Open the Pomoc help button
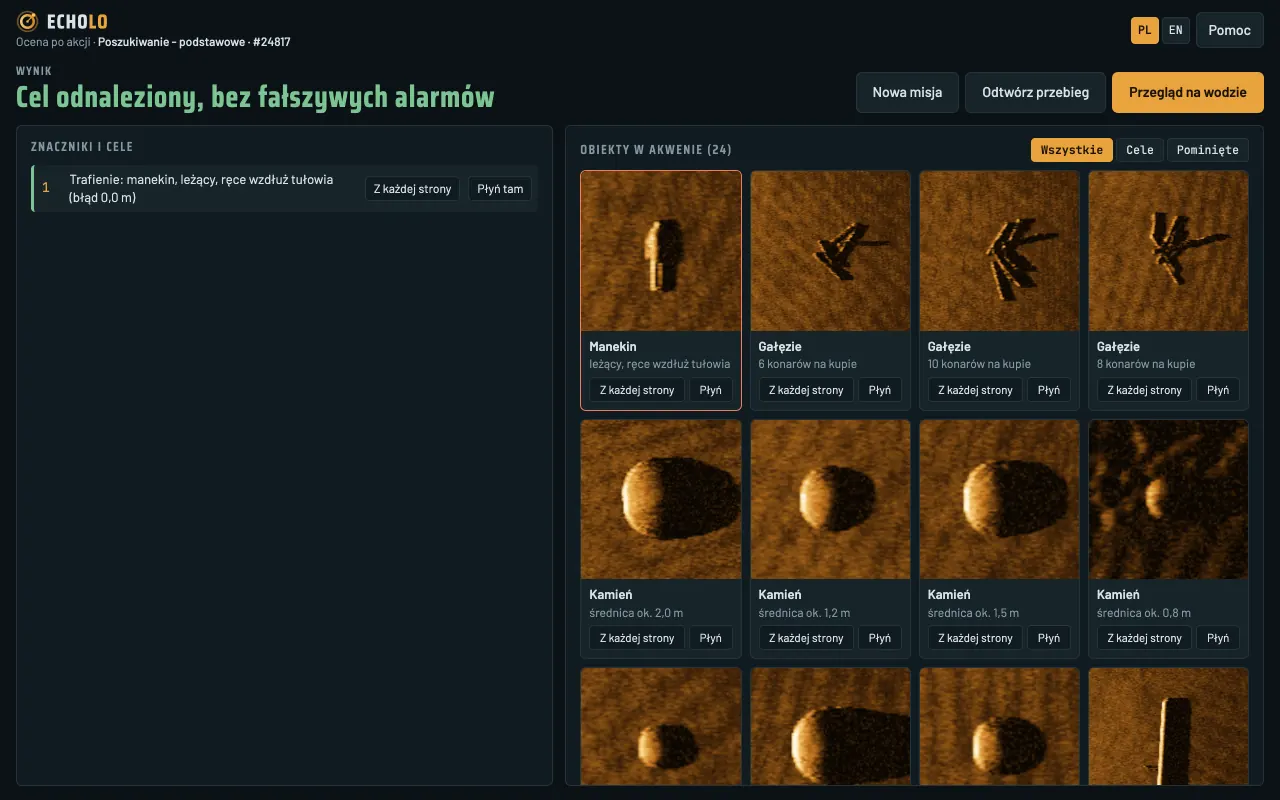 point(1230,30)
